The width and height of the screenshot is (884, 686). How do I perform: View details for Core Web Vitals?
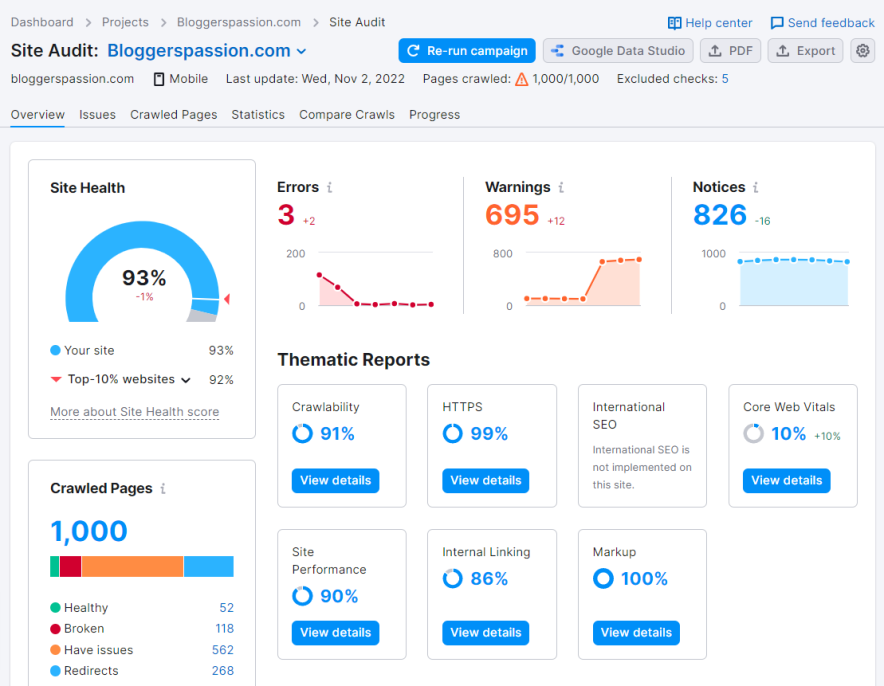point(786,481)
